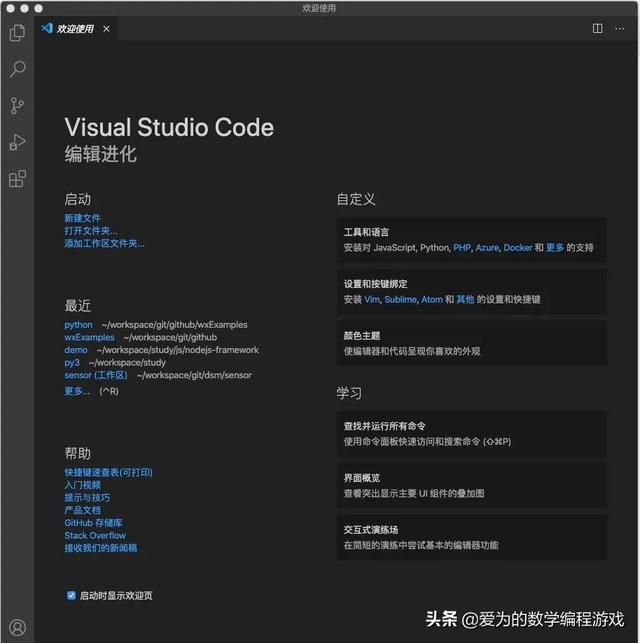Open 产品文档 help link
This screenshot has width=640, height=643.
coord(82,510)
